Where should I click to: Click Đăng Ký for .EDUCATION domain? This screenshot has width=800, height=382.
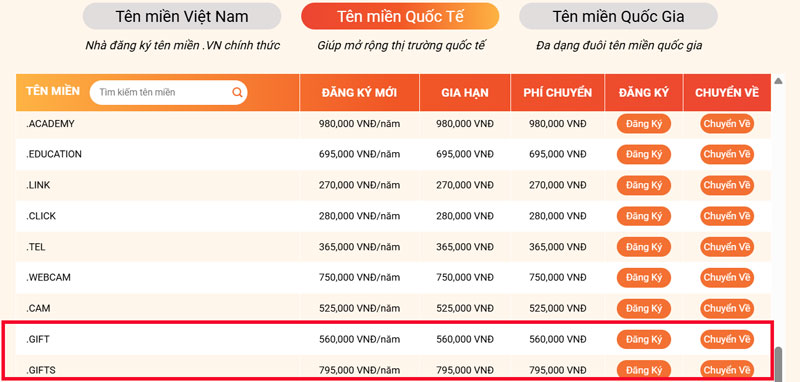644,155
